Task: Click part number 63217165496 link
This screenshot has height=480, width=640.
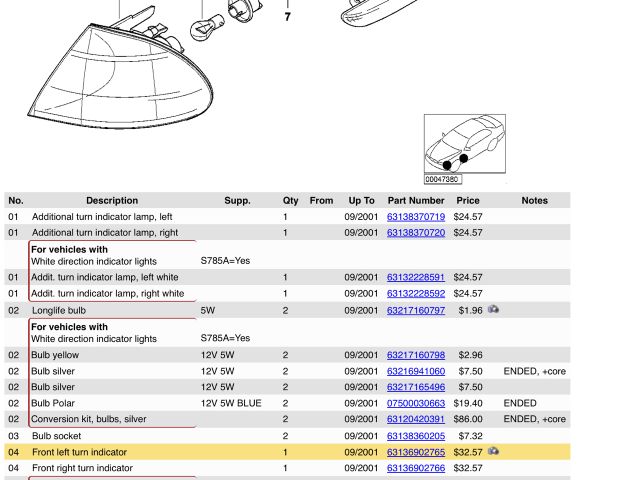Action: (415, 387)
